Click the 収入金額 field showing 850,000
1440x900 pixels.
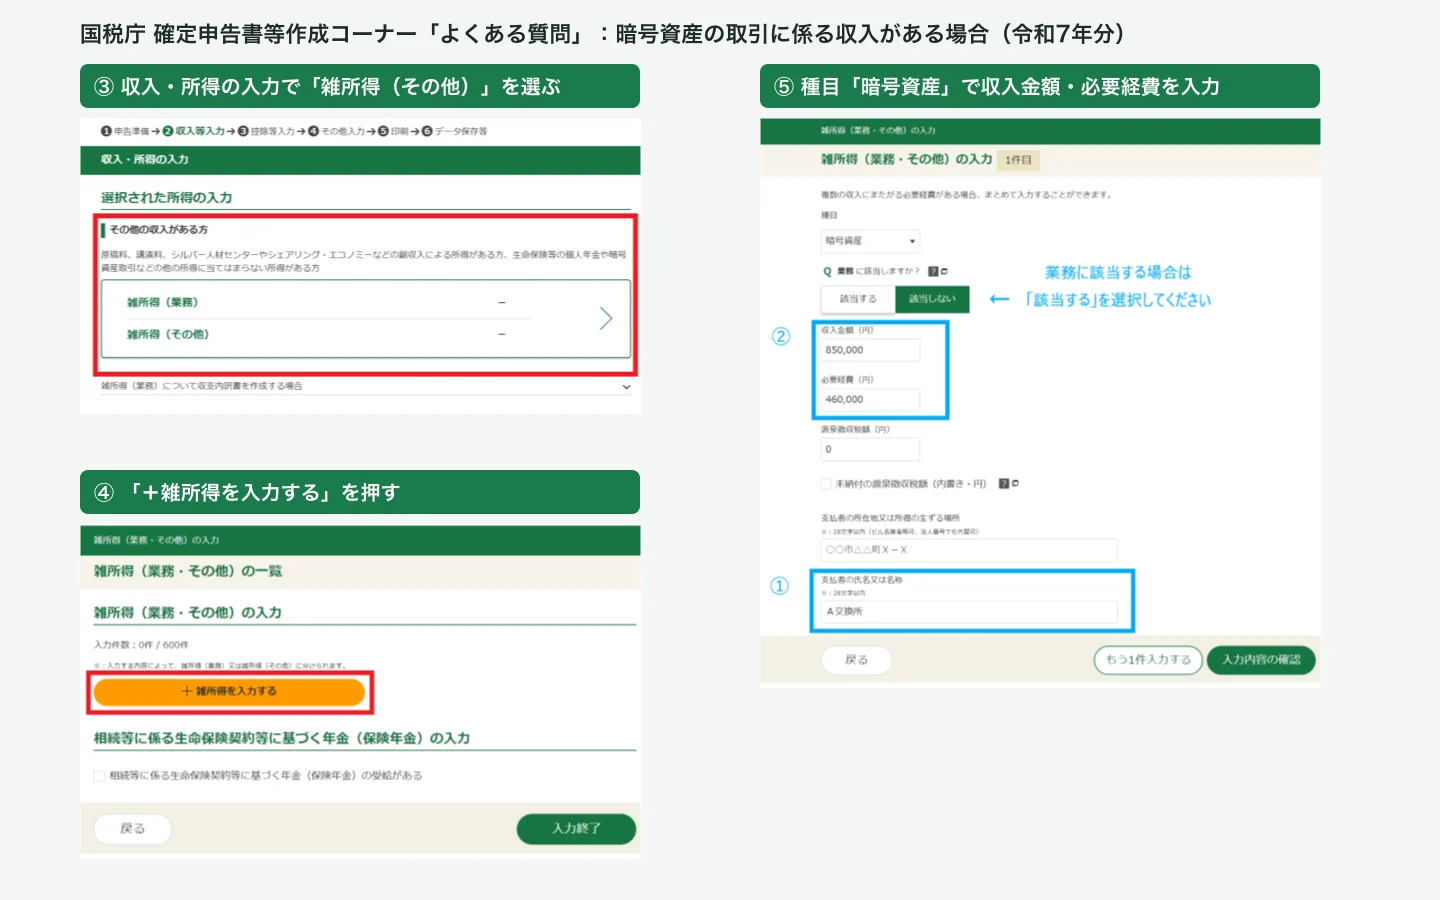pos(870,350)
